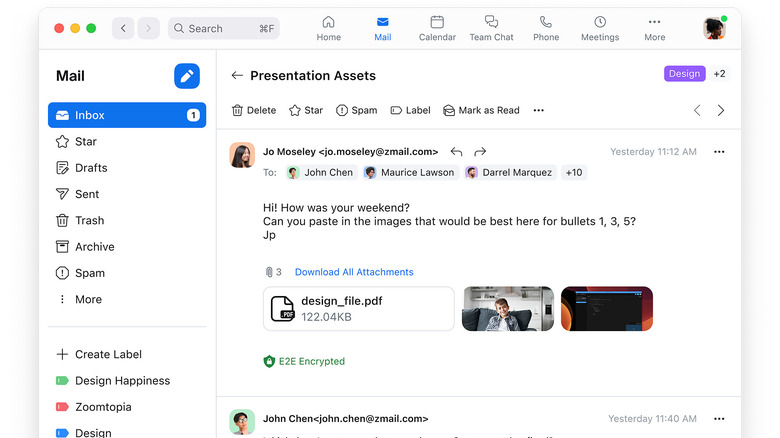Click the Search field
This screenshot has width=780, height=438.
coord(223,28)
